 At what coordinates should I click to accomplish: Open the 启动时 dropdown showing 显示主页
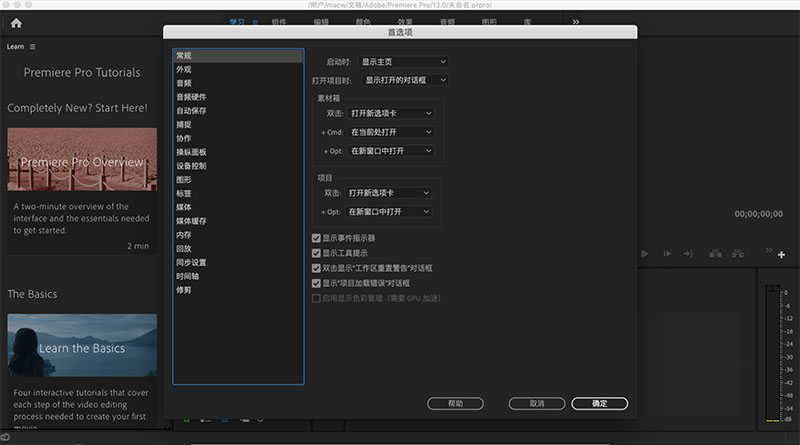[403, 62]
